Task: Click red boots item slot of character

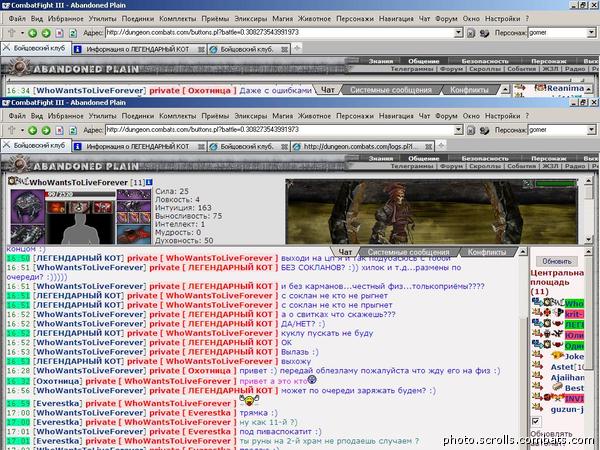Action: [x=134, y=235]
